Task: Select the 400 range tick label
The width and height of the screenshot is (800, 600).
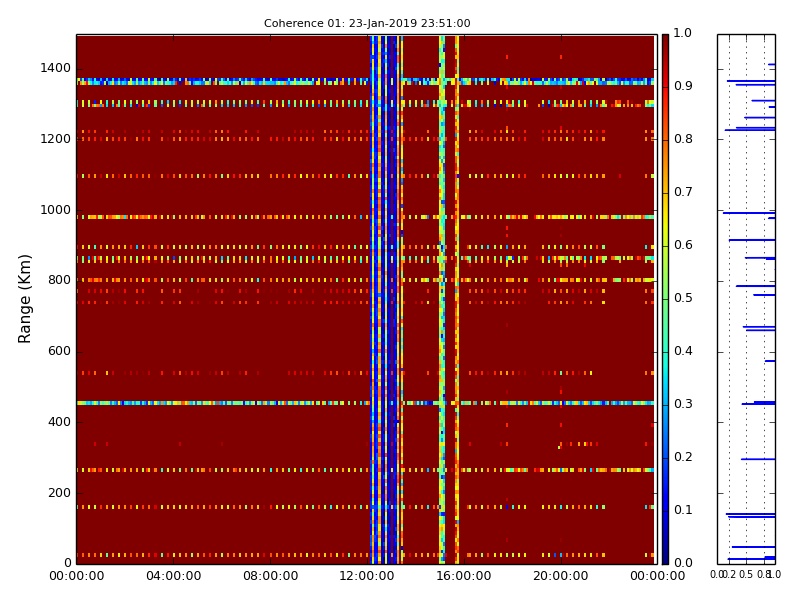Action: point(60,422)
